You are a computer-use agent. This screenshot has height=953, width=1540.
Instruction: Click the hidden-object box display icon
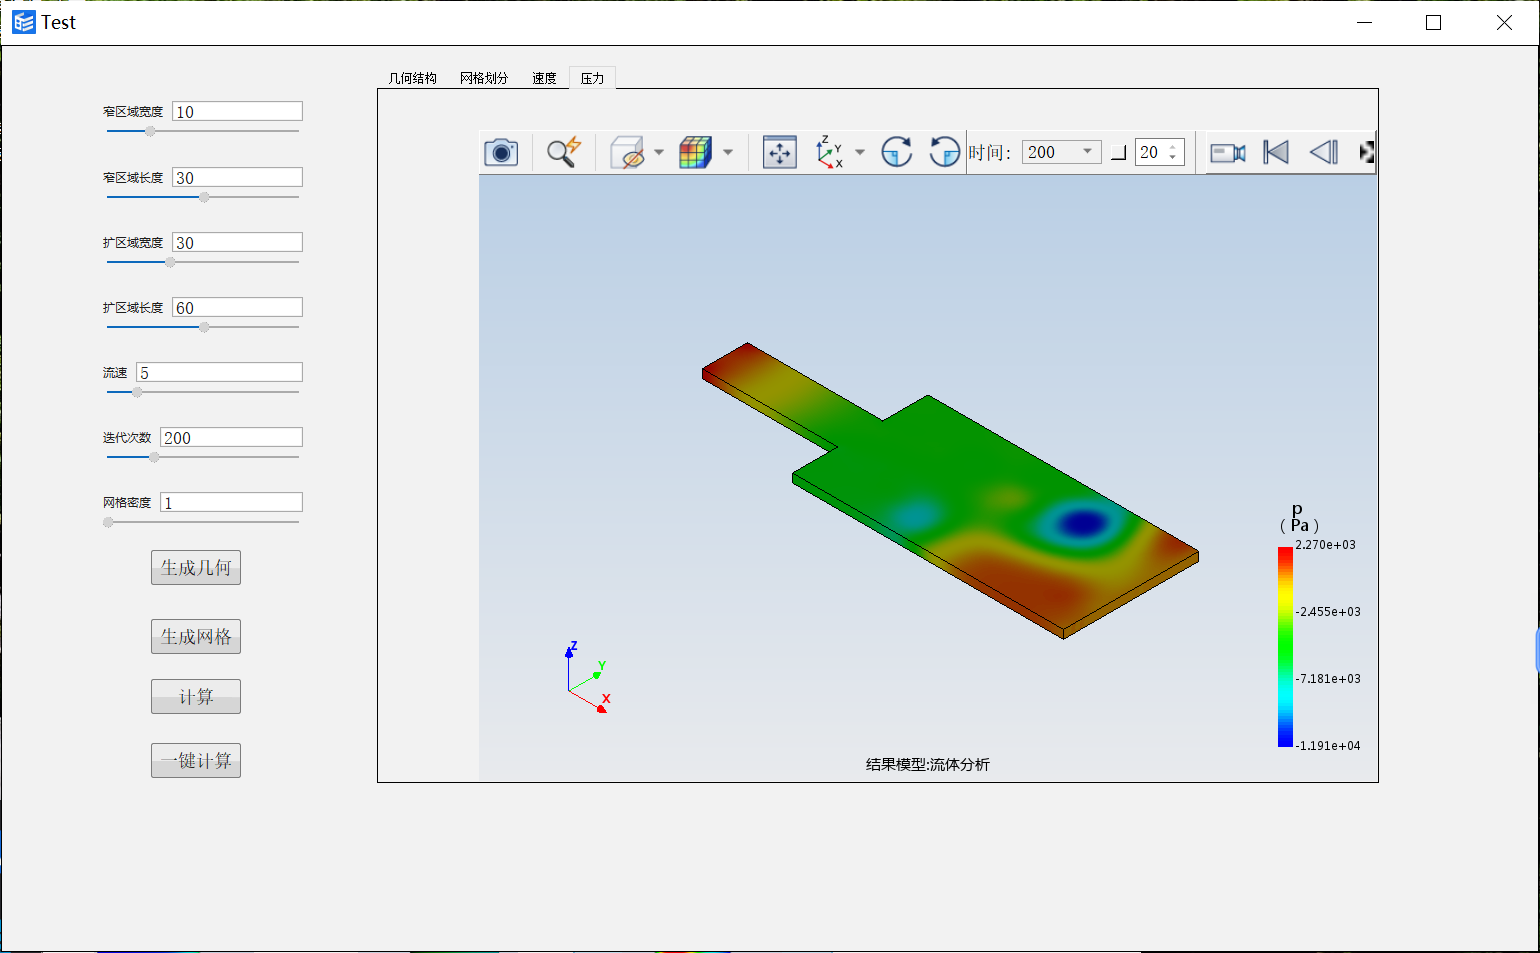pyautogui.click(x=627, y=152)
